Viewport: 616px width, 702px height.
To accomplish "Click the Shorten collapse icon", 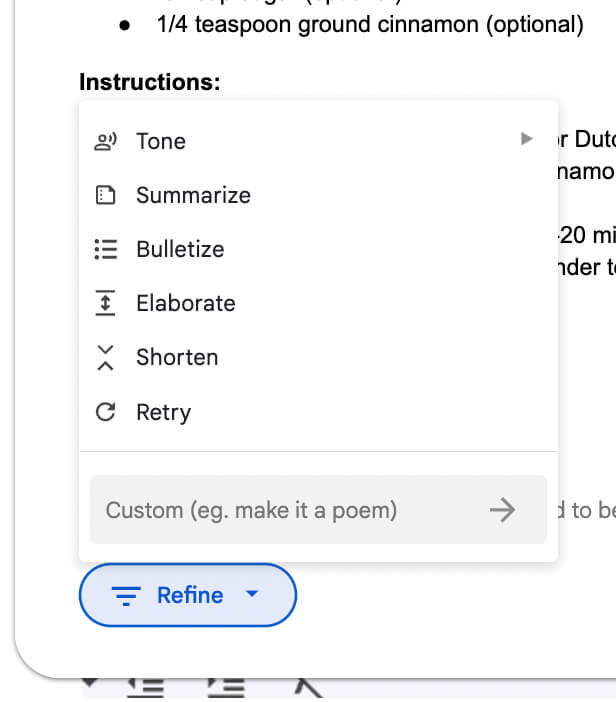I will pos(105,357).
